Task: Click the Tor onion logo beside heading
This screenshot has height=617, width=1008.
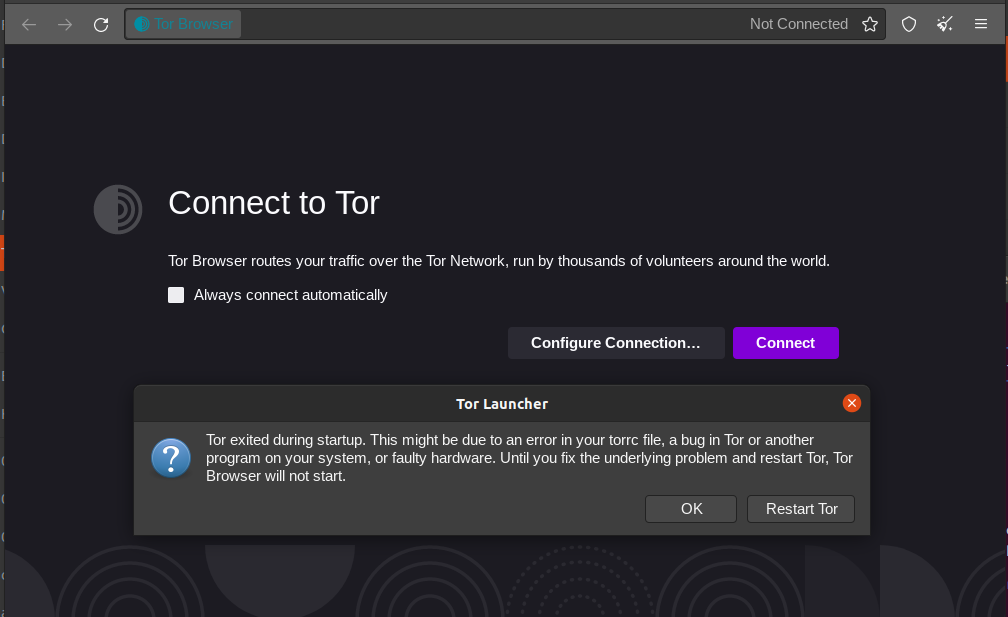Action: [118, 209]
